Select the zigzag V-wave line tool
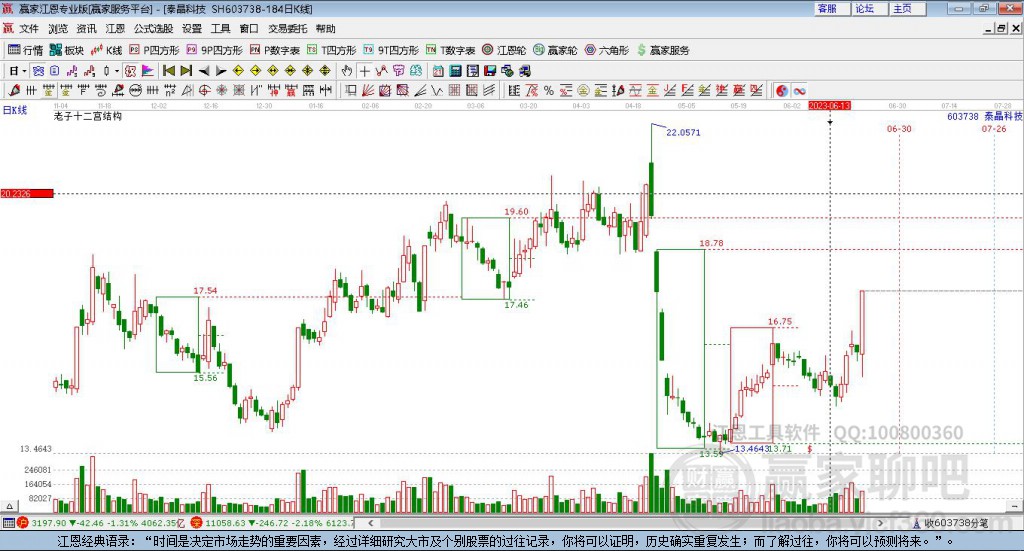 coord(437,91)
